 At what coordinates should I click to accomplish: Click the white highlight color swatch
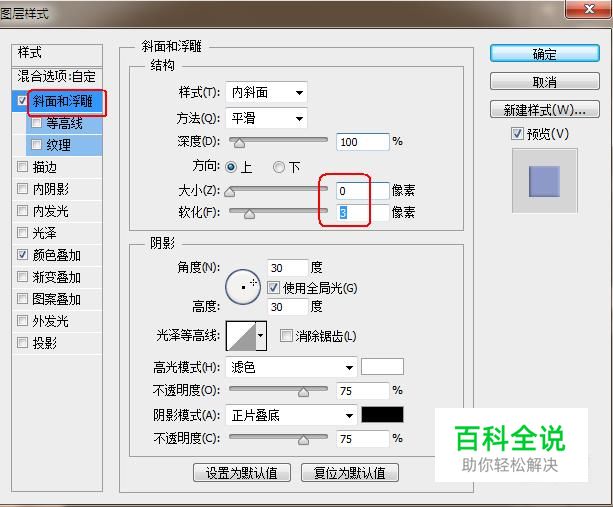(382, 367)
